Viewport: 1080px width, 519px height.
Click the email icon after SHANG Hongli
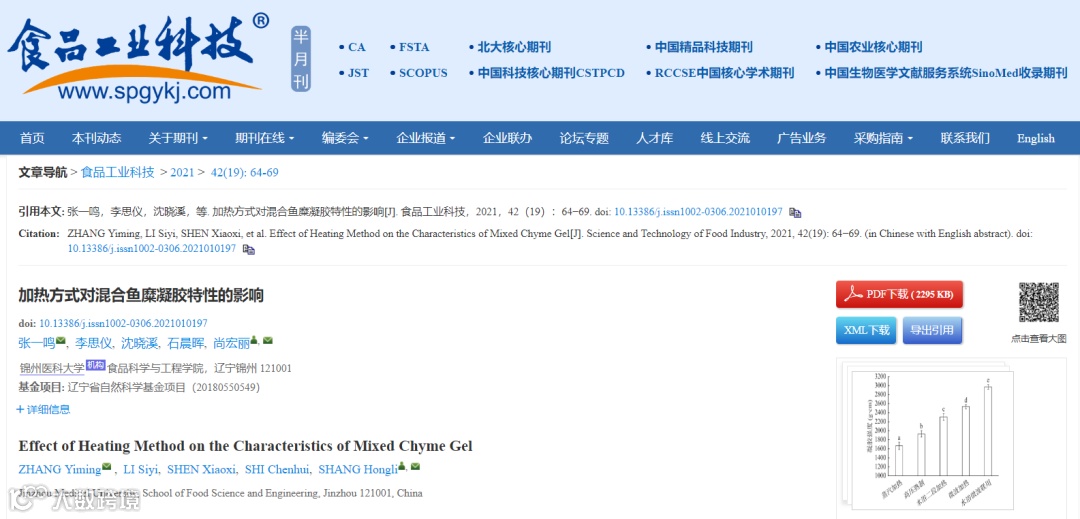pyautogui.click(x=415, y=468)
